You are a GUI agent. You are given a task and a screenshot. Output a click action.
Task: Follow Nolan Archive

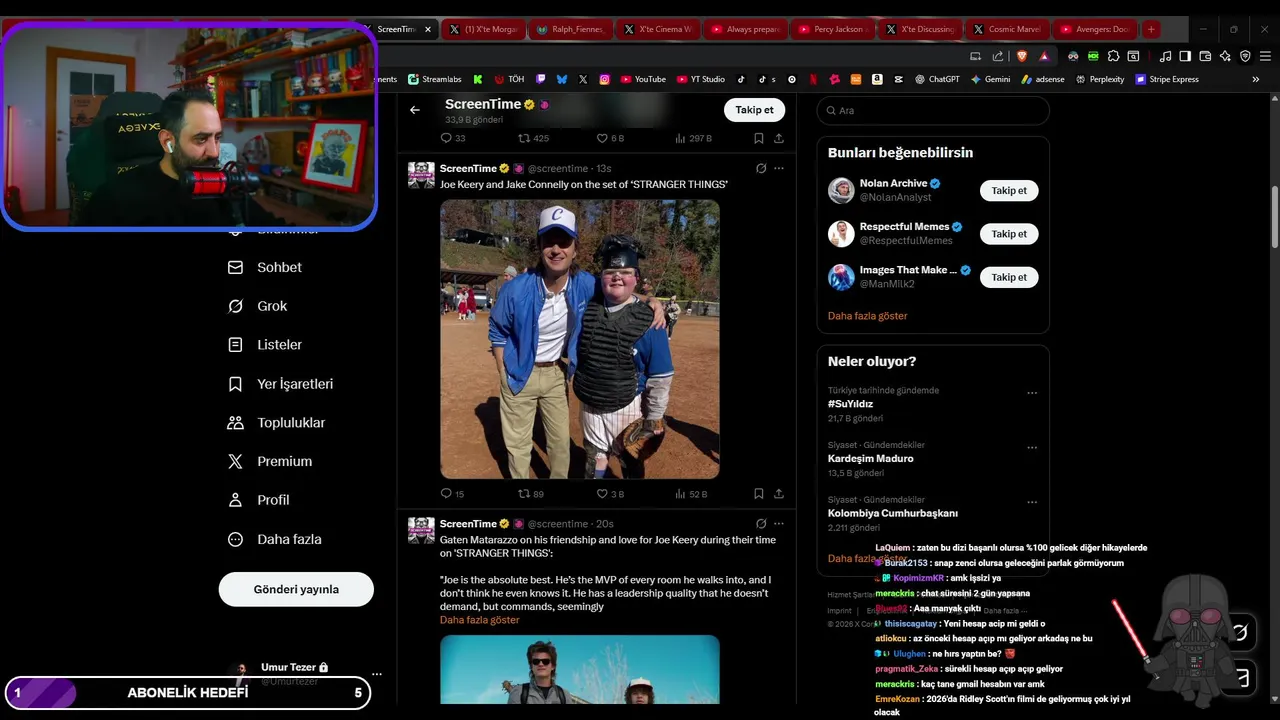[x=1009, y=190]
